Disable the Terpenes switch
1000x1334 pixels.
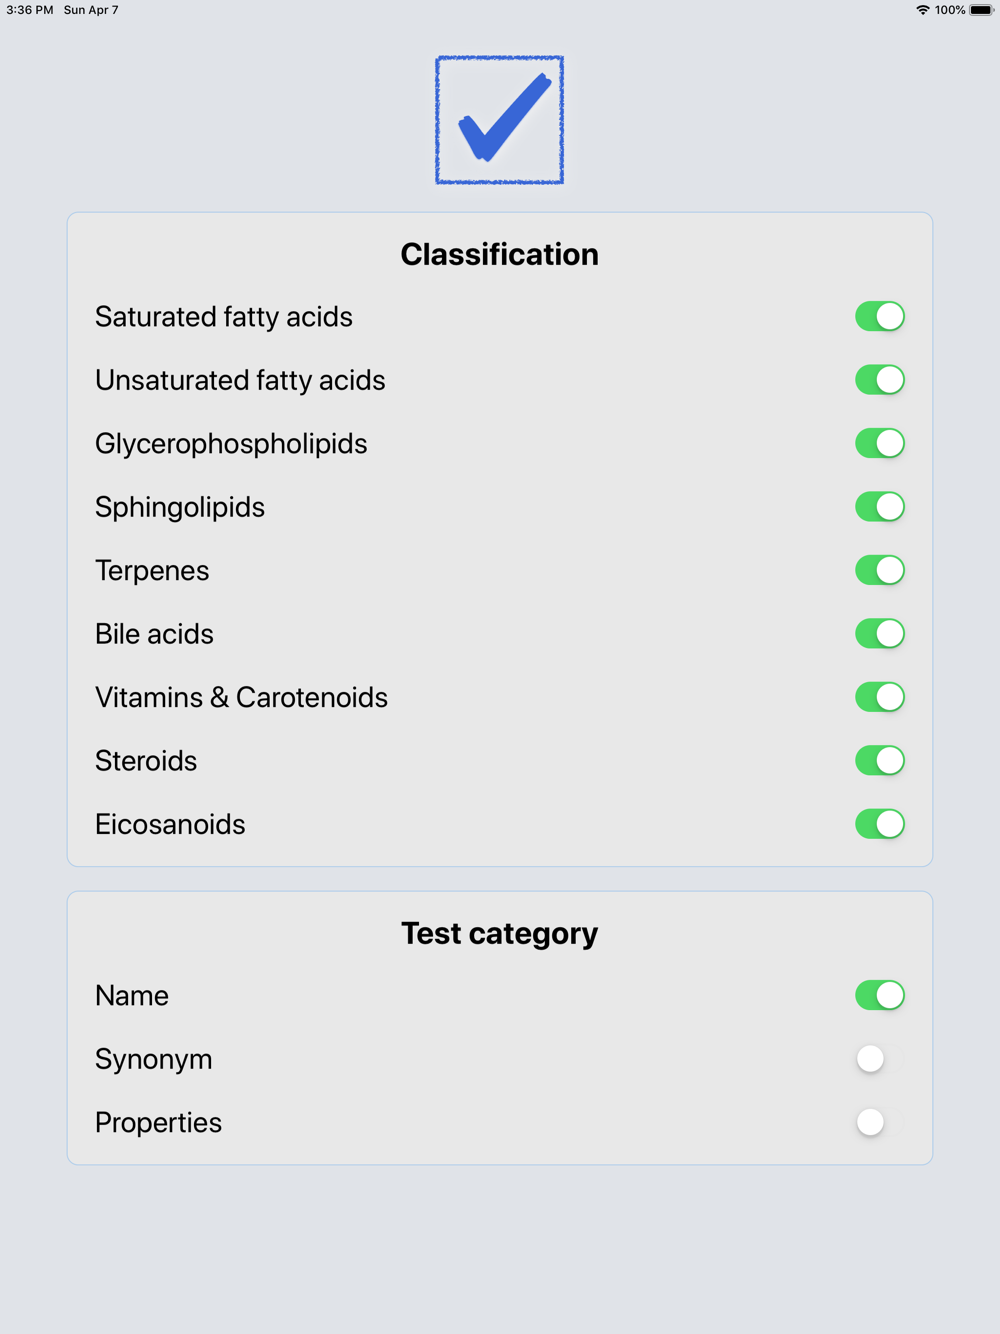880,571
